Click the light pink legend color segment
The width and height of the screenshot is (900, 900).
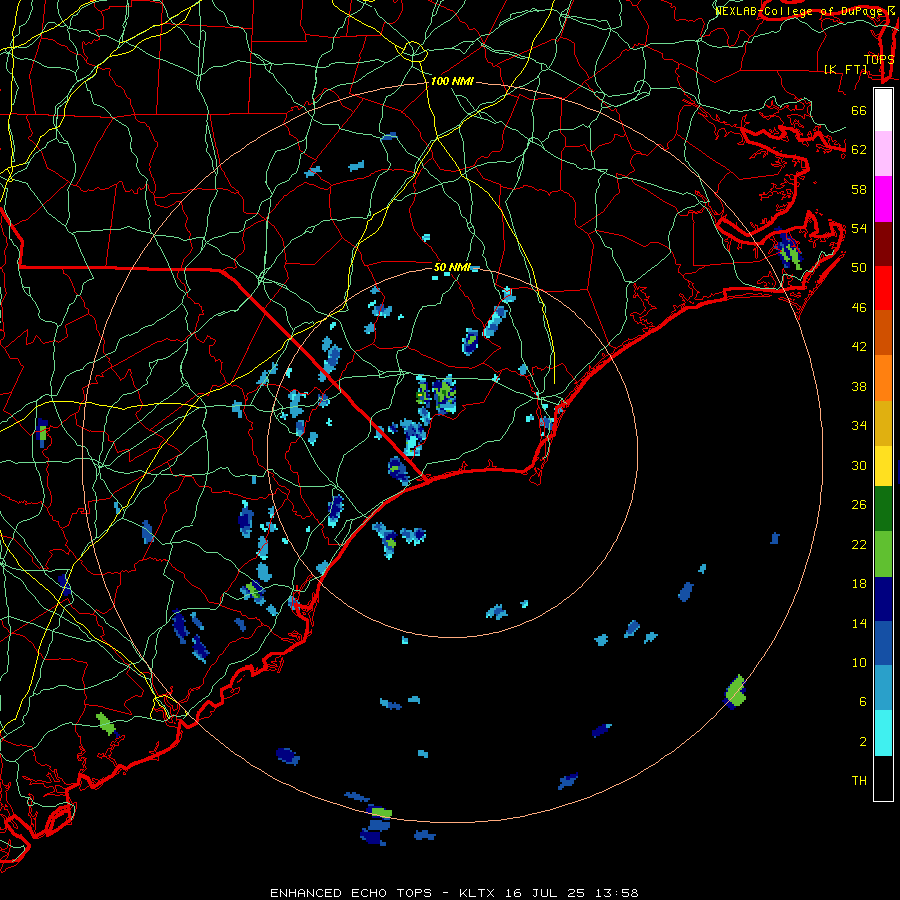point(883,154)
